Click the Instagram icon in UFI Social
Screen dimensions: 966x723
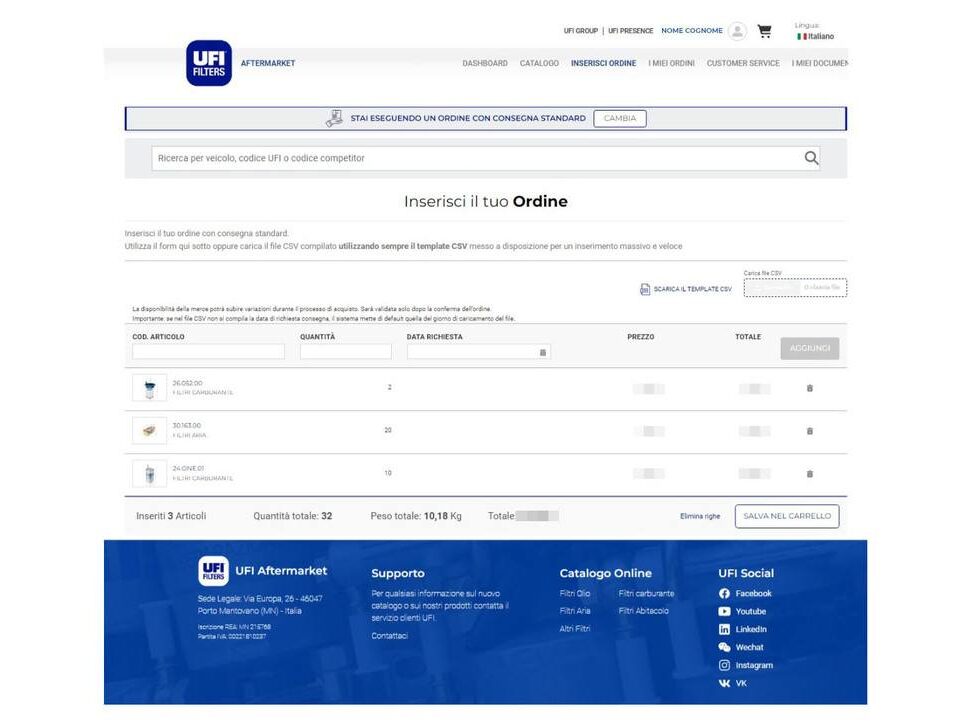[x=723, y=665]
